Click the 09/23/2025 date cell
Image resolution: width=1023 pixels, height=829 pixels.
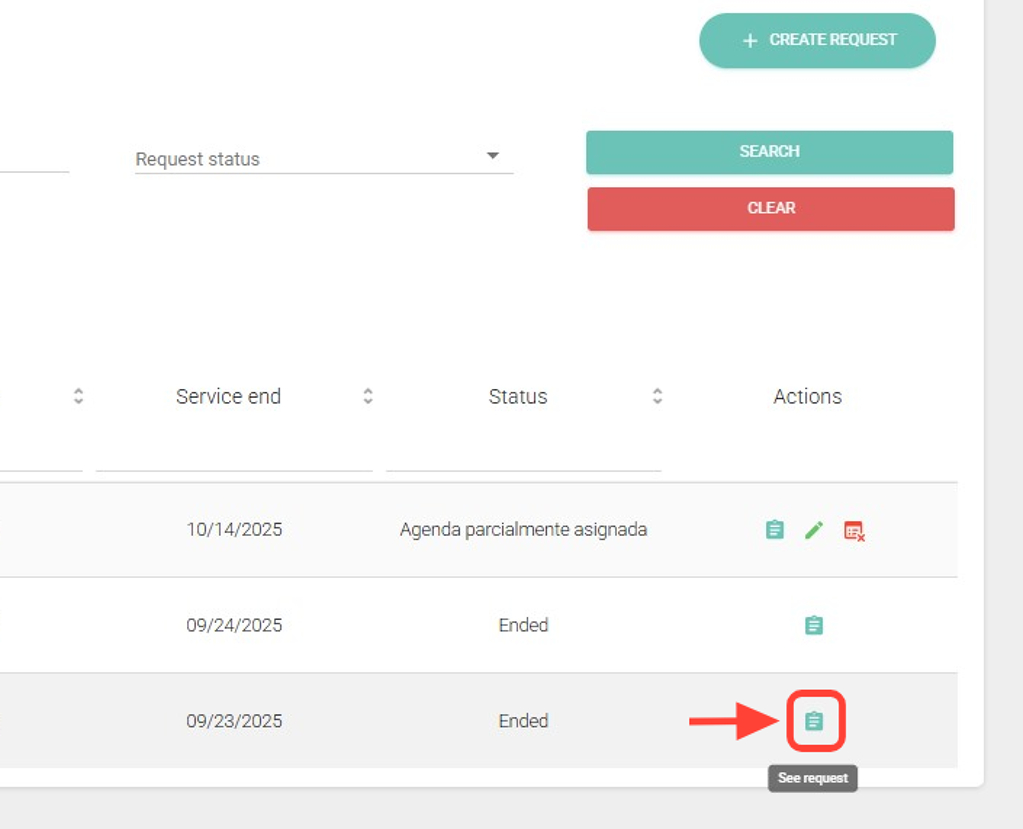234,721
